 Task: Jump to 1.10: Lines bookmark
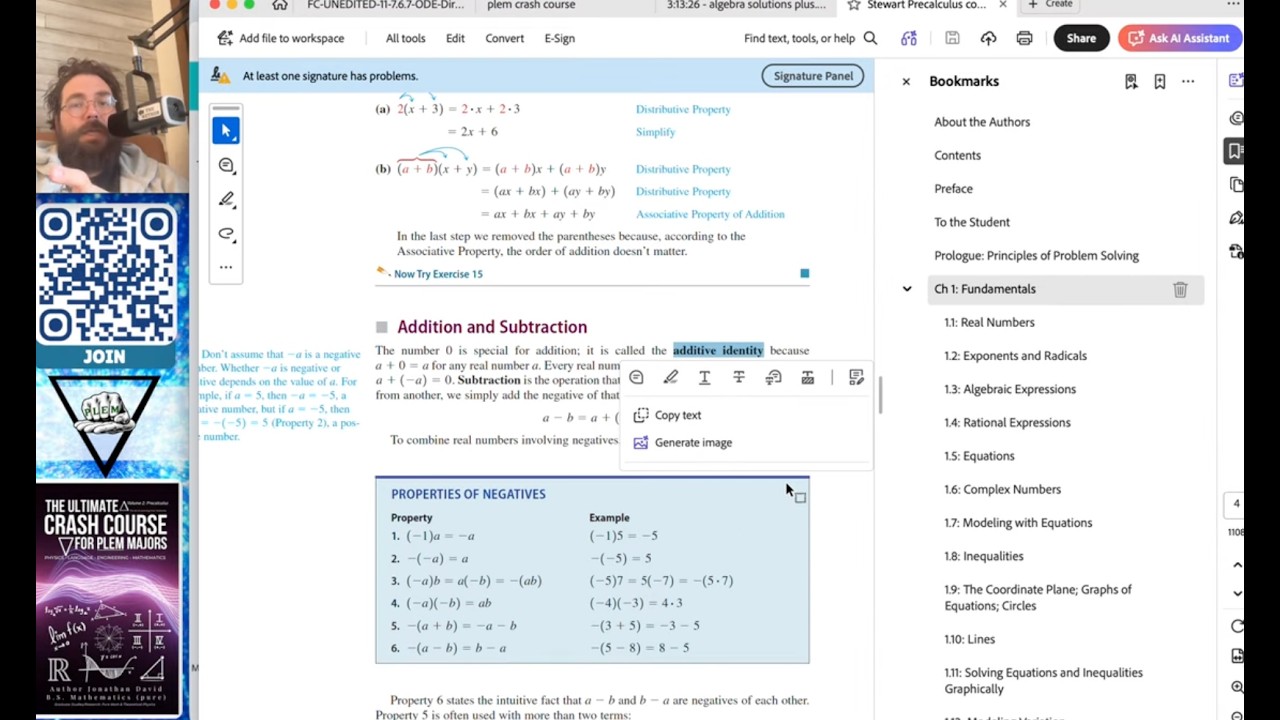(x=969, y=639)
